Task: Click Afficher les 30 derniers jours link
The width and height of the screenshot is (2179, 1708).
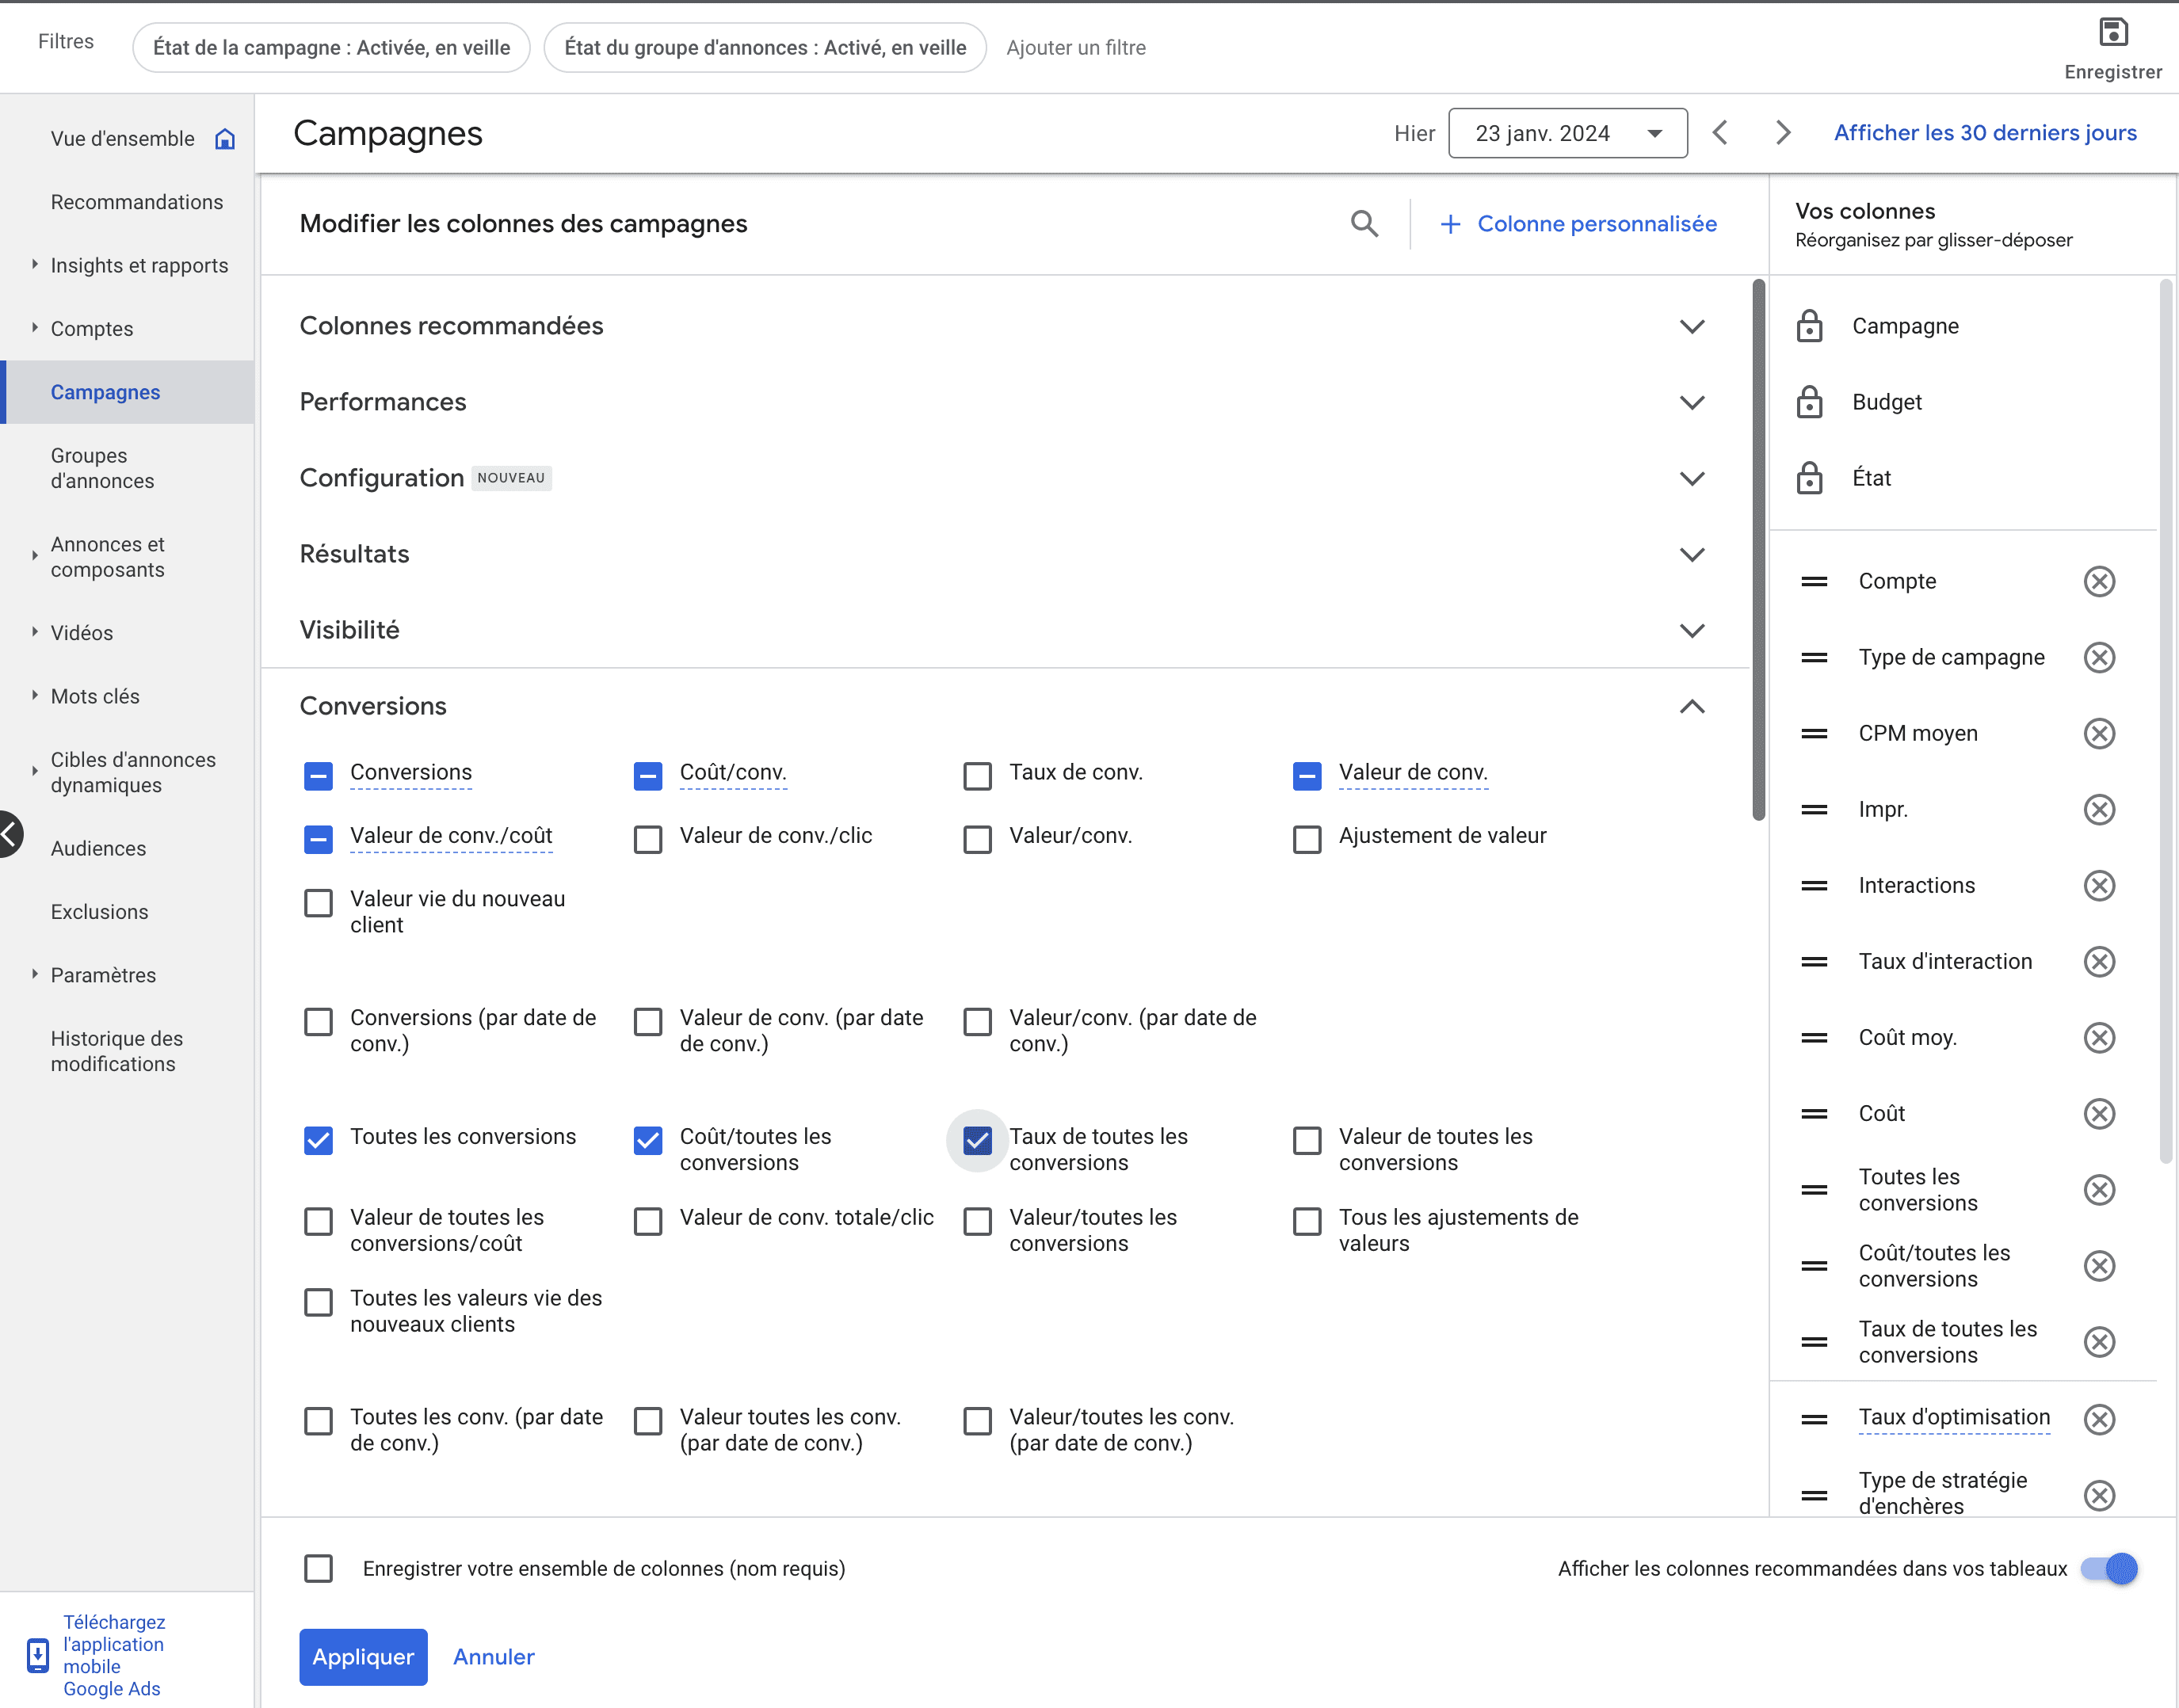Action: 1984,133
